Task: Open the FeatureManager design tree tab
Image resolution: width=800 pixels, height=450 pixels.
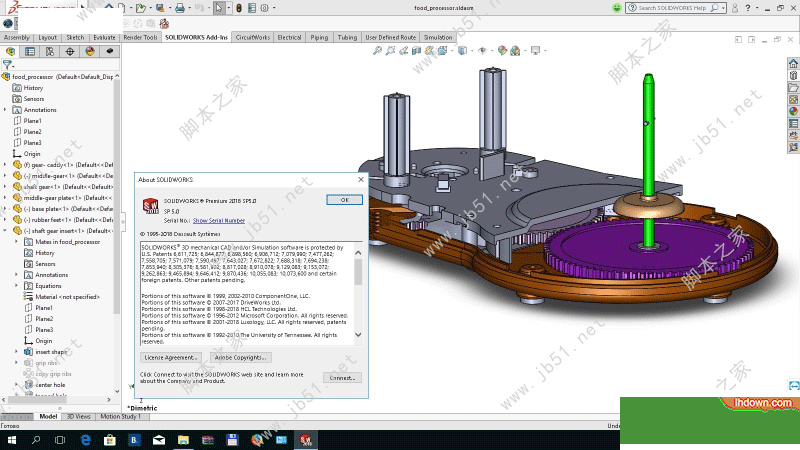Action: [10, 51]
